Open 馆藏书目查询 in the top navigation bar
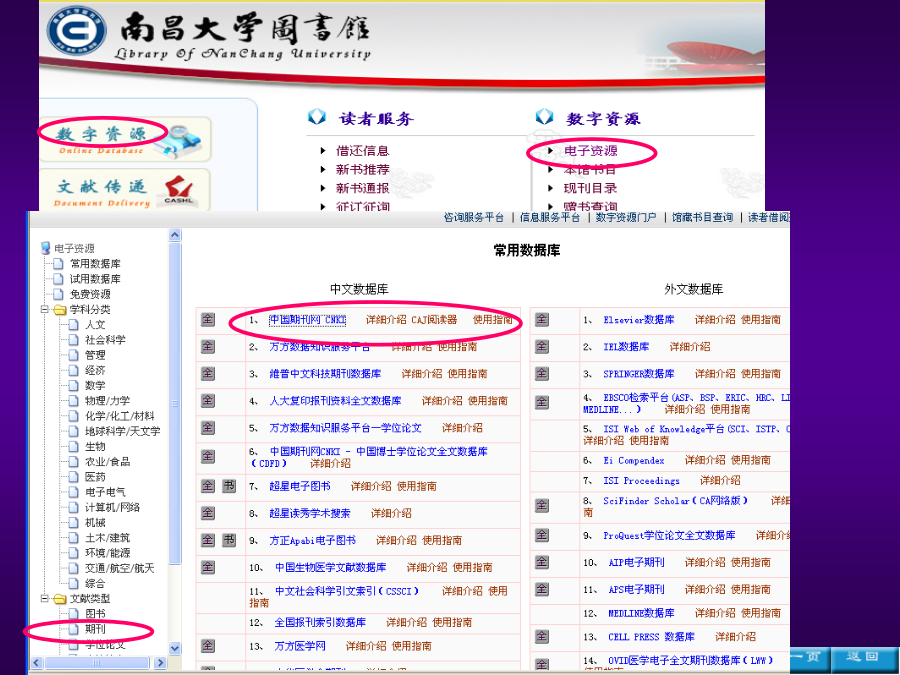 (x=702, y=218)
